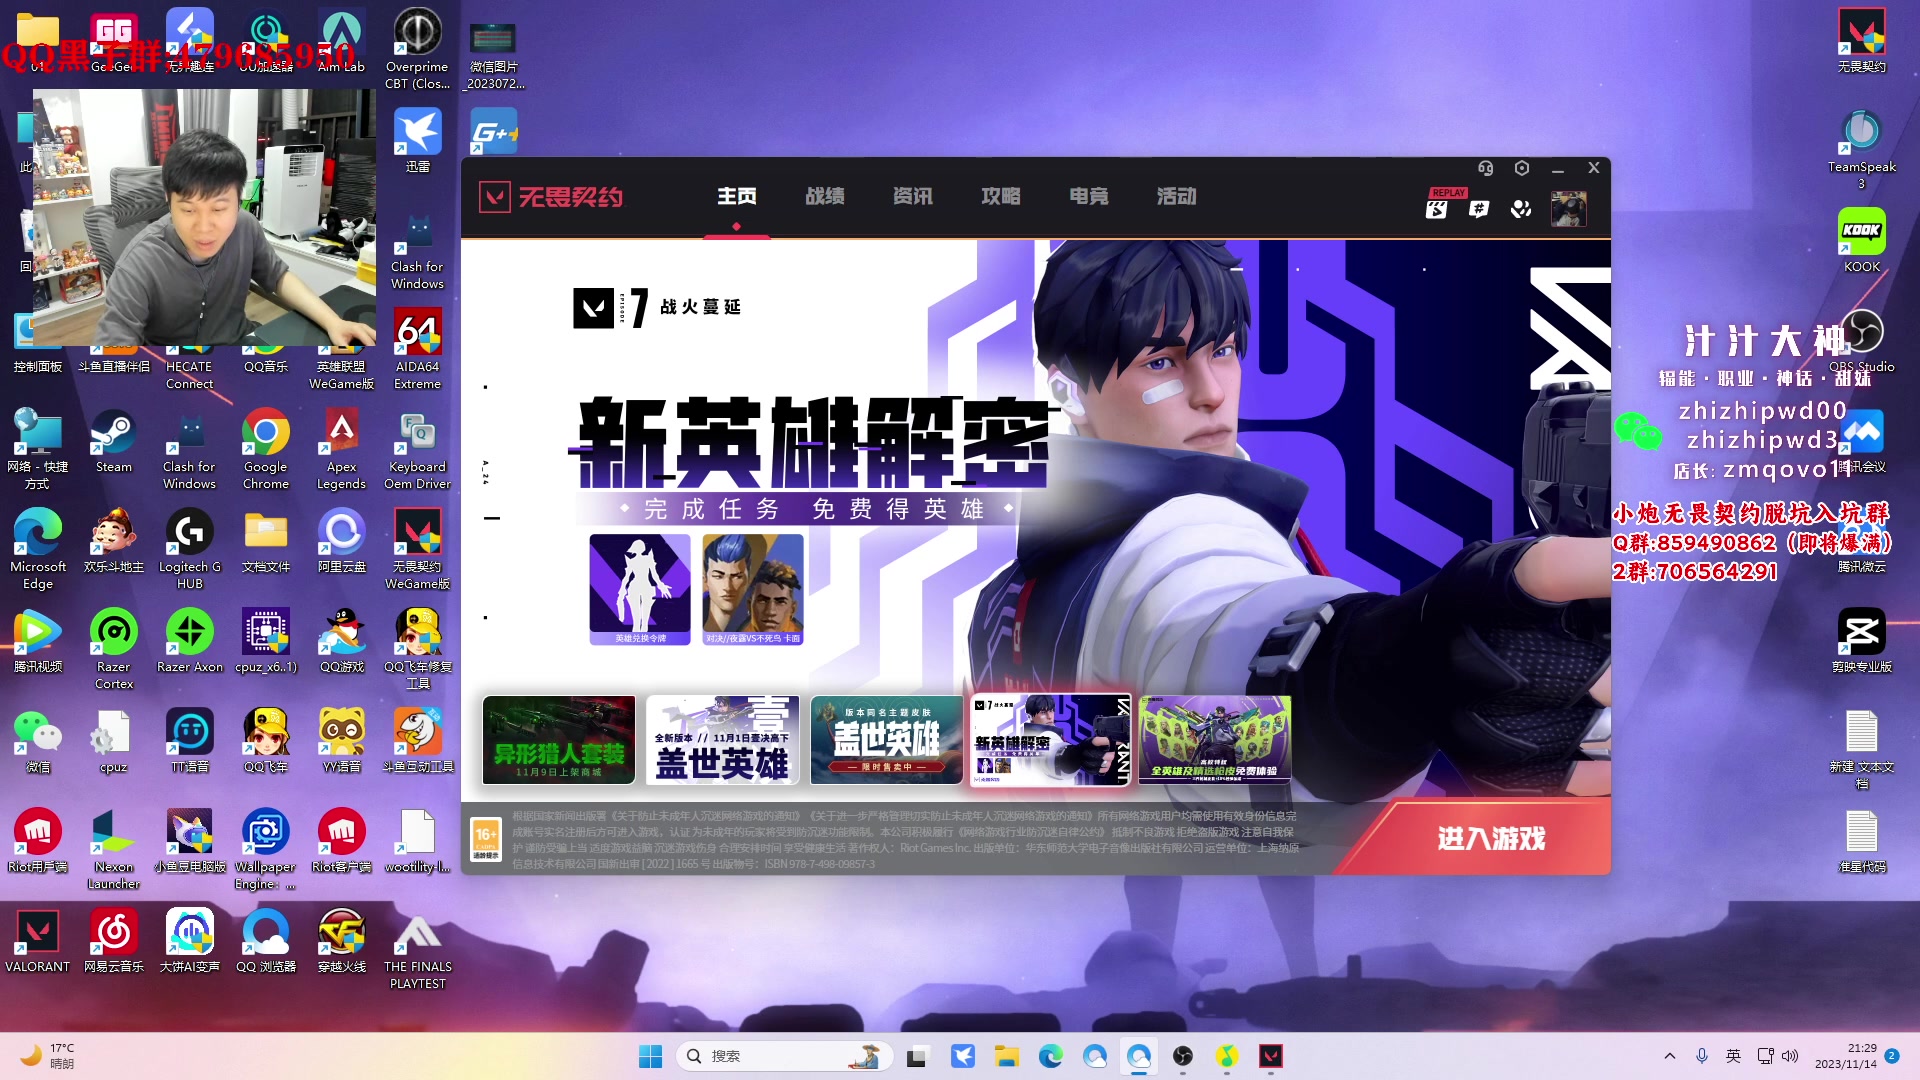Open the user avatar profile picture
Viewport: 1920px width, 1080px height.
point(1568,208)
